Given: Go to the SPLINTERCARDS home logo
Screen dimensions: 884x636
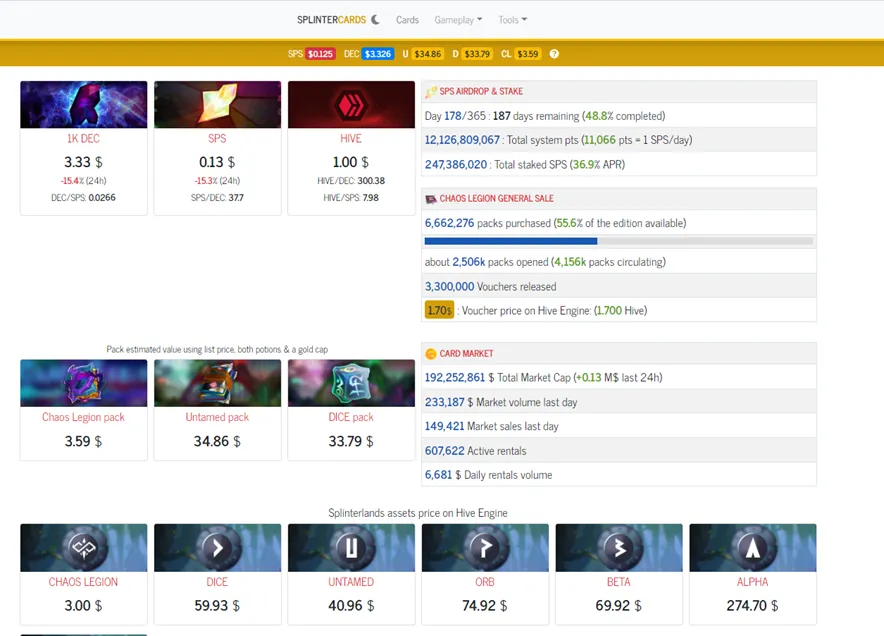Looking at the screenshot, I should [x=332, y=20].
